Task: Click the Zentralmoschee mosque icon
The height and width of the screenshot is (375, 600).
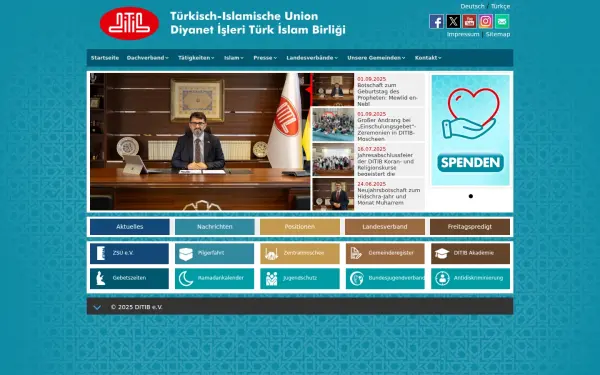Action: [x=271, y=254]
